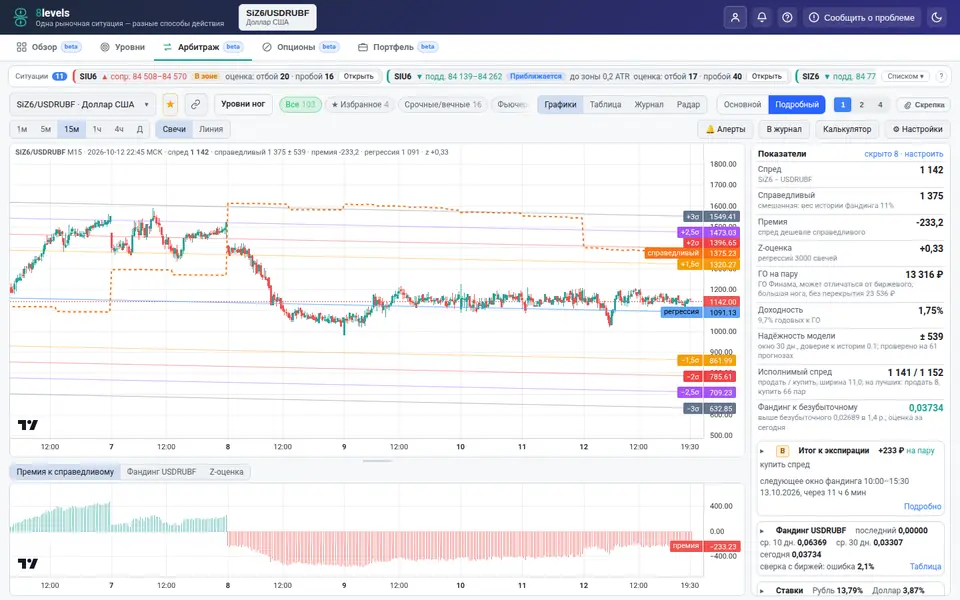Click the Скрепка paperclip button
The height and width of the screenshot is (600, 960).
coord(923,105)
